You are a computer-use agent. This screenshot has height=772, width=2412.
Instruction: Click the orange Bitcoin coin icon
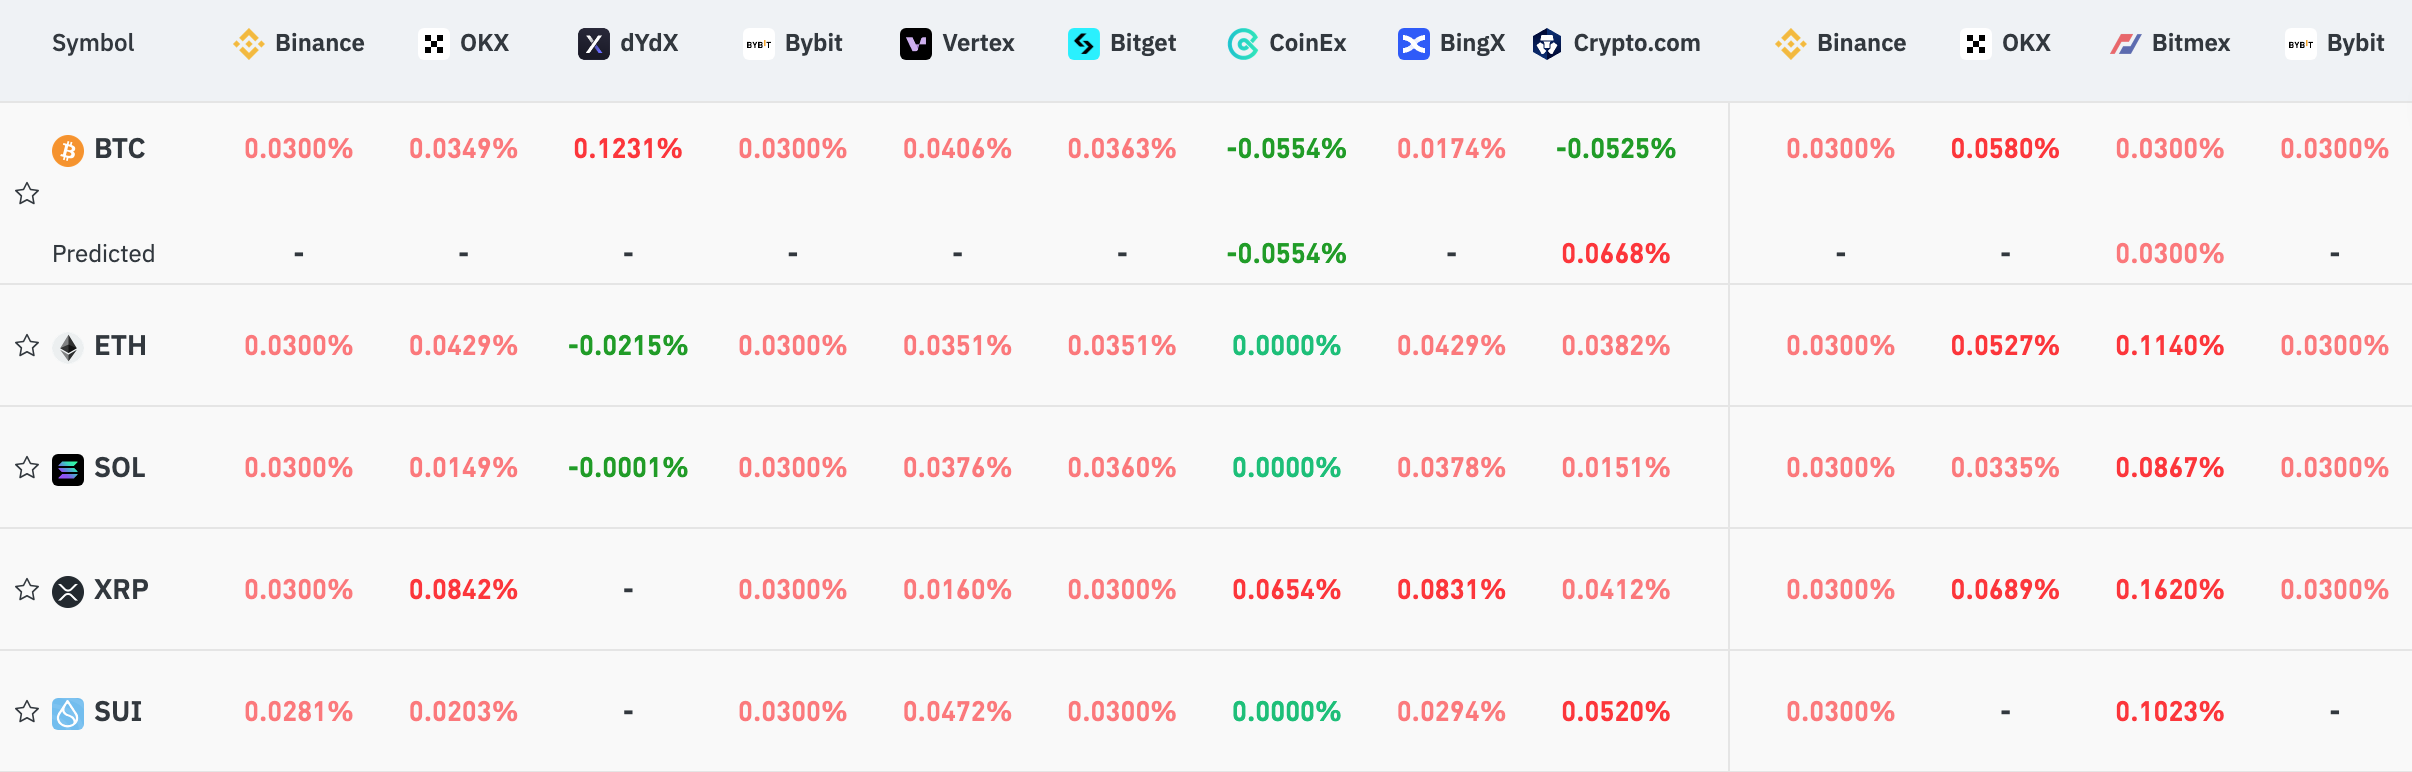[x=68, y=150]
